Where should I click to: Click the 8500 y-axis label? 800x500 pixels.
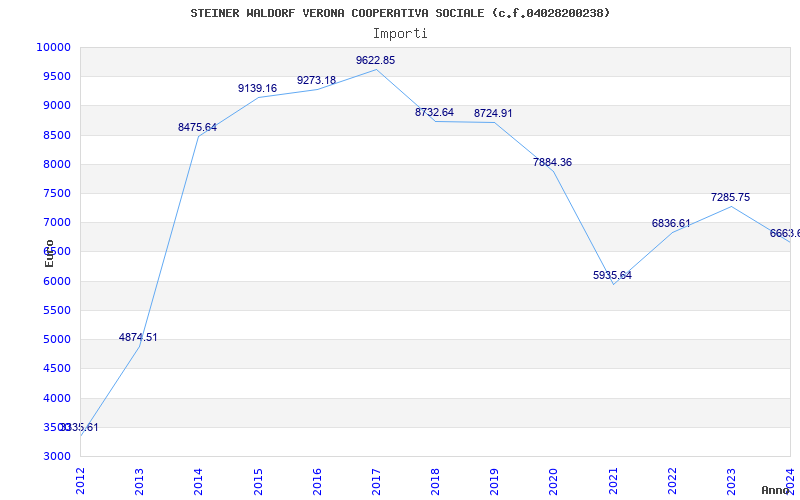pyautogui.click(x=56, y=135)
